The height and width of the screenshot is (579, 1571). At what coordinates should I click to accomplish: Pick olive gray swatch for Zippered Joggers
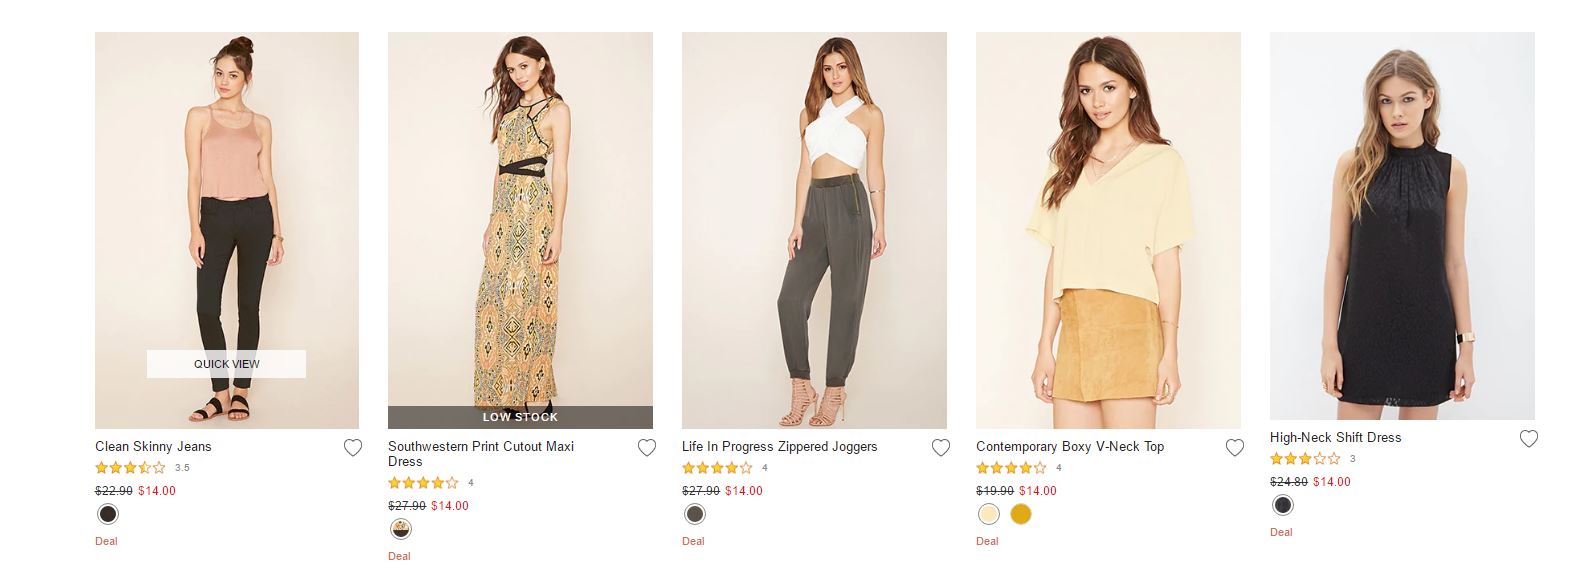(x=695, y=514)
